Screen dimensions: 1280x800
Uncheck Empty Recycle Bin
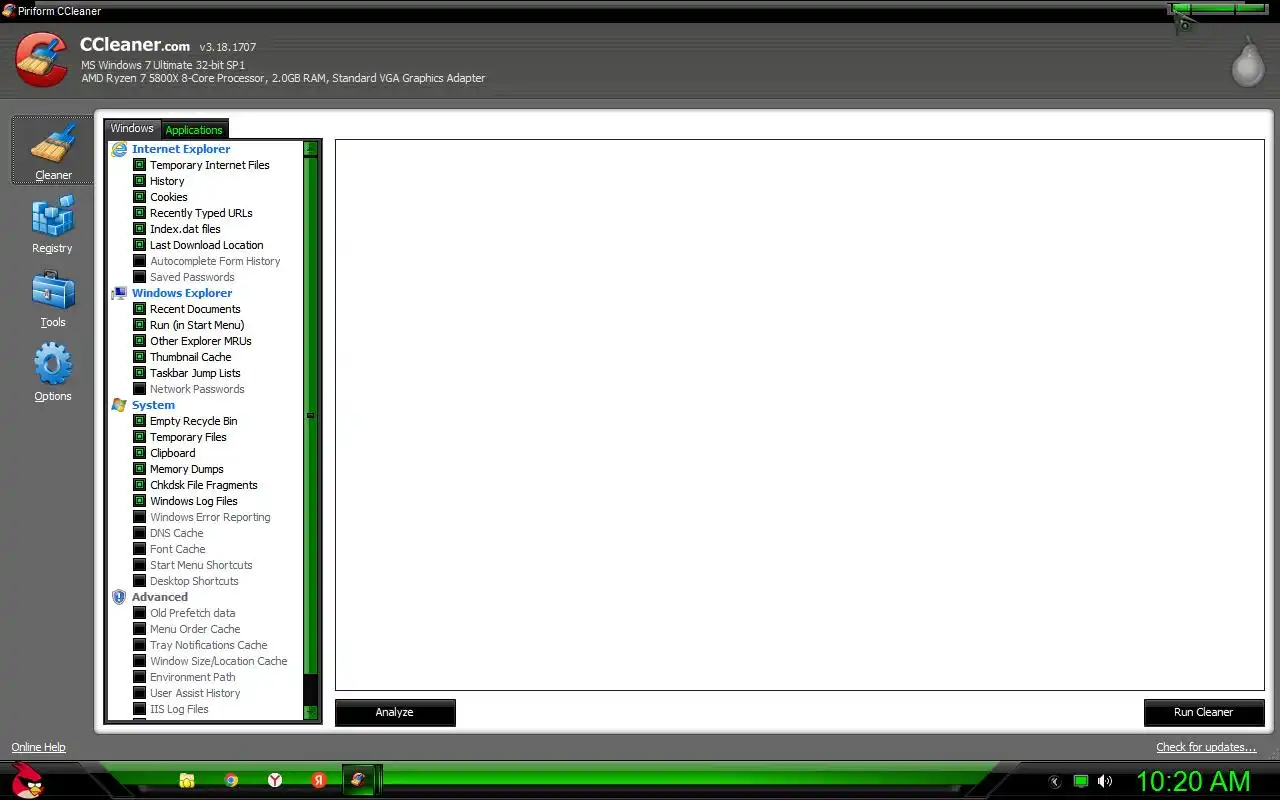click(x=140, y=421)
